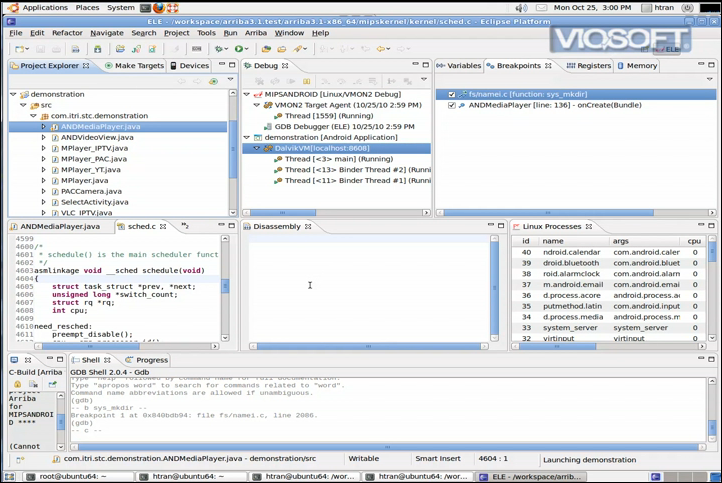The image size is (722, 483).
Task: Click the Suspend icon in the Debug view
Action: (306, 81)
